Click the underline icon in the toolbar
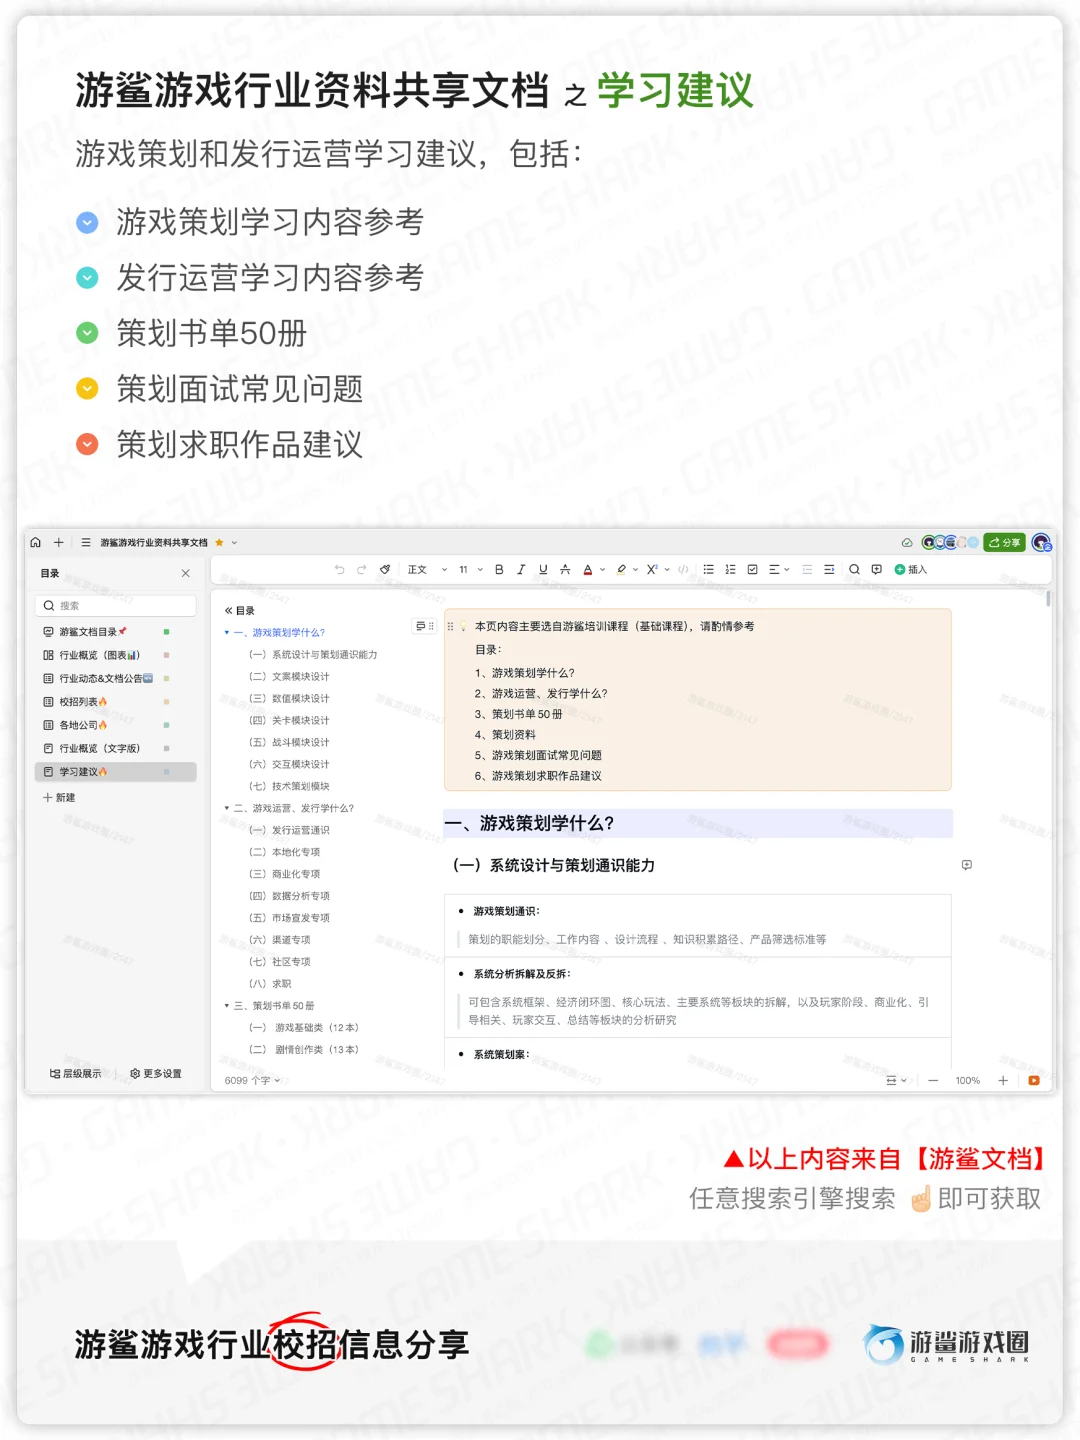 (x=542, y=569)
